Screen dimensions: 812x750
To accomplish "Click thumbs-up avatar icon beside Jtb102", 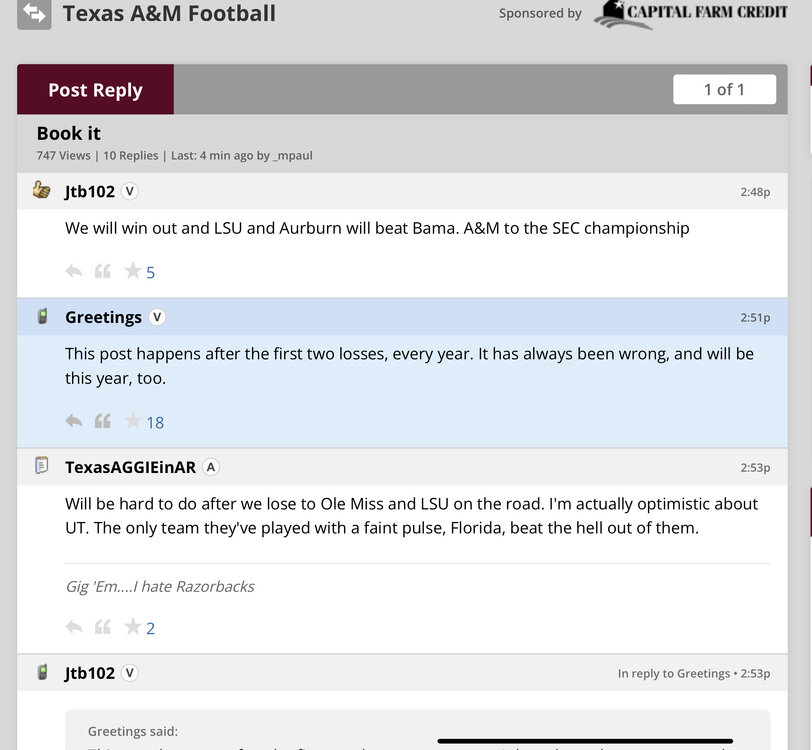I will pos(42,190).
